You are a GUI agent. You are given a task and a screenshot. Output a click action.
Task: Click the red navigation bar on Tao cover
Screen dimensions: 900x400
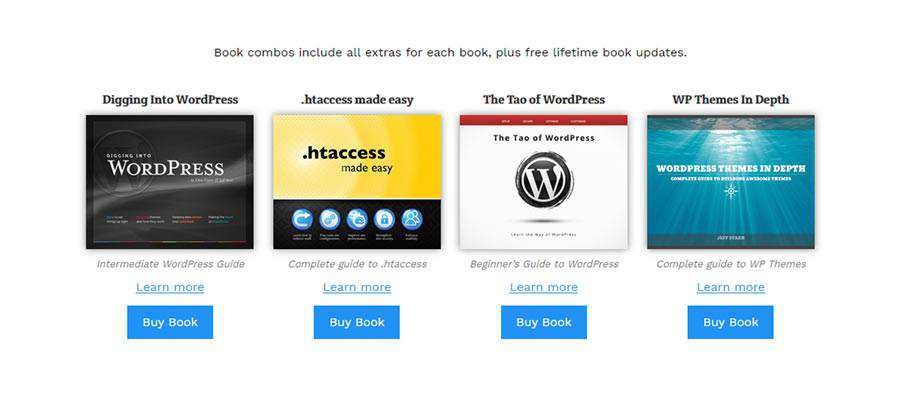coord(544,120)
